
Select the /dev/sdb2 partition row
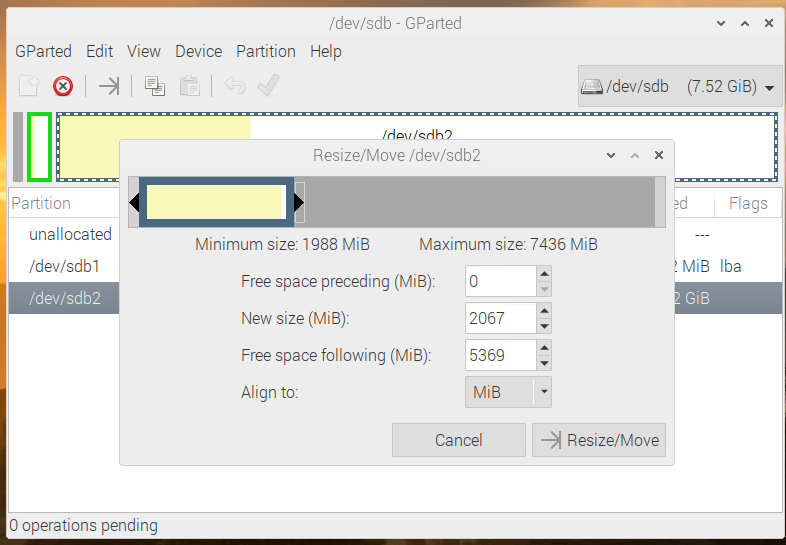pyautogui.click(x=64, y=298)
